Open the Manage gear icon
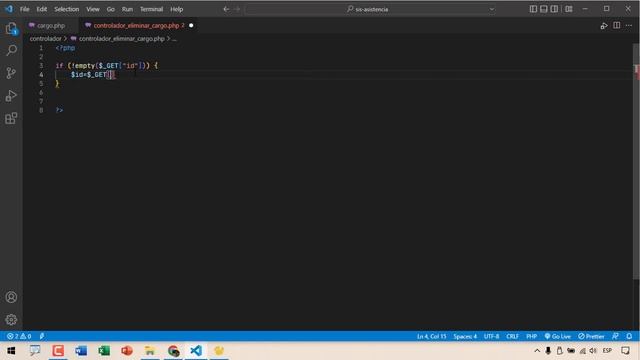Image resolution: width=640 pixels, height=360 pixels. point(11,320)
